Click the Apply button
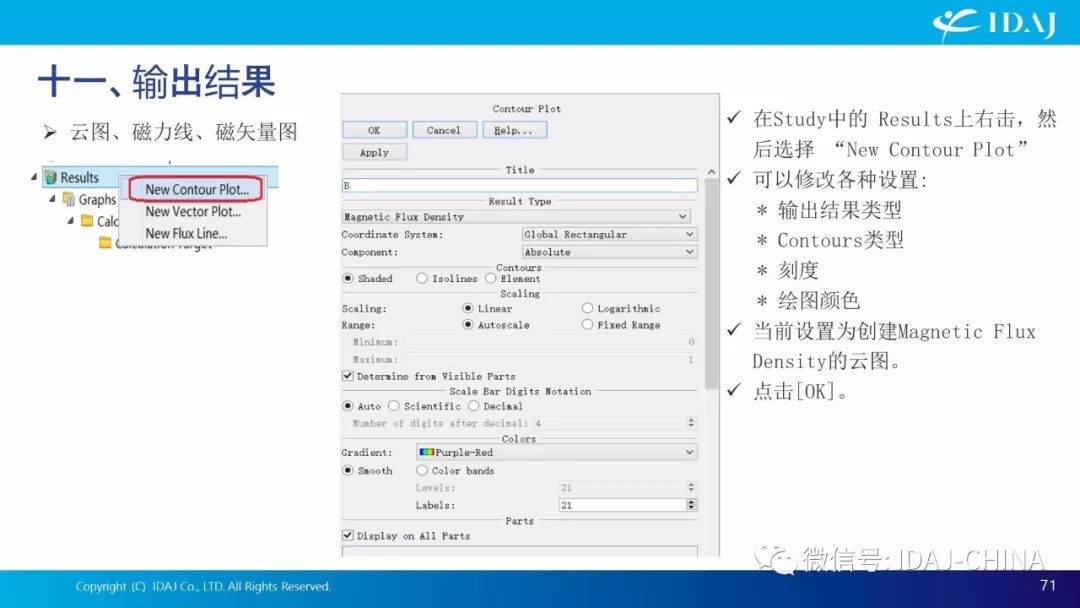Image resolution: width=1080 pixels, height=608 pixels. 374,152
